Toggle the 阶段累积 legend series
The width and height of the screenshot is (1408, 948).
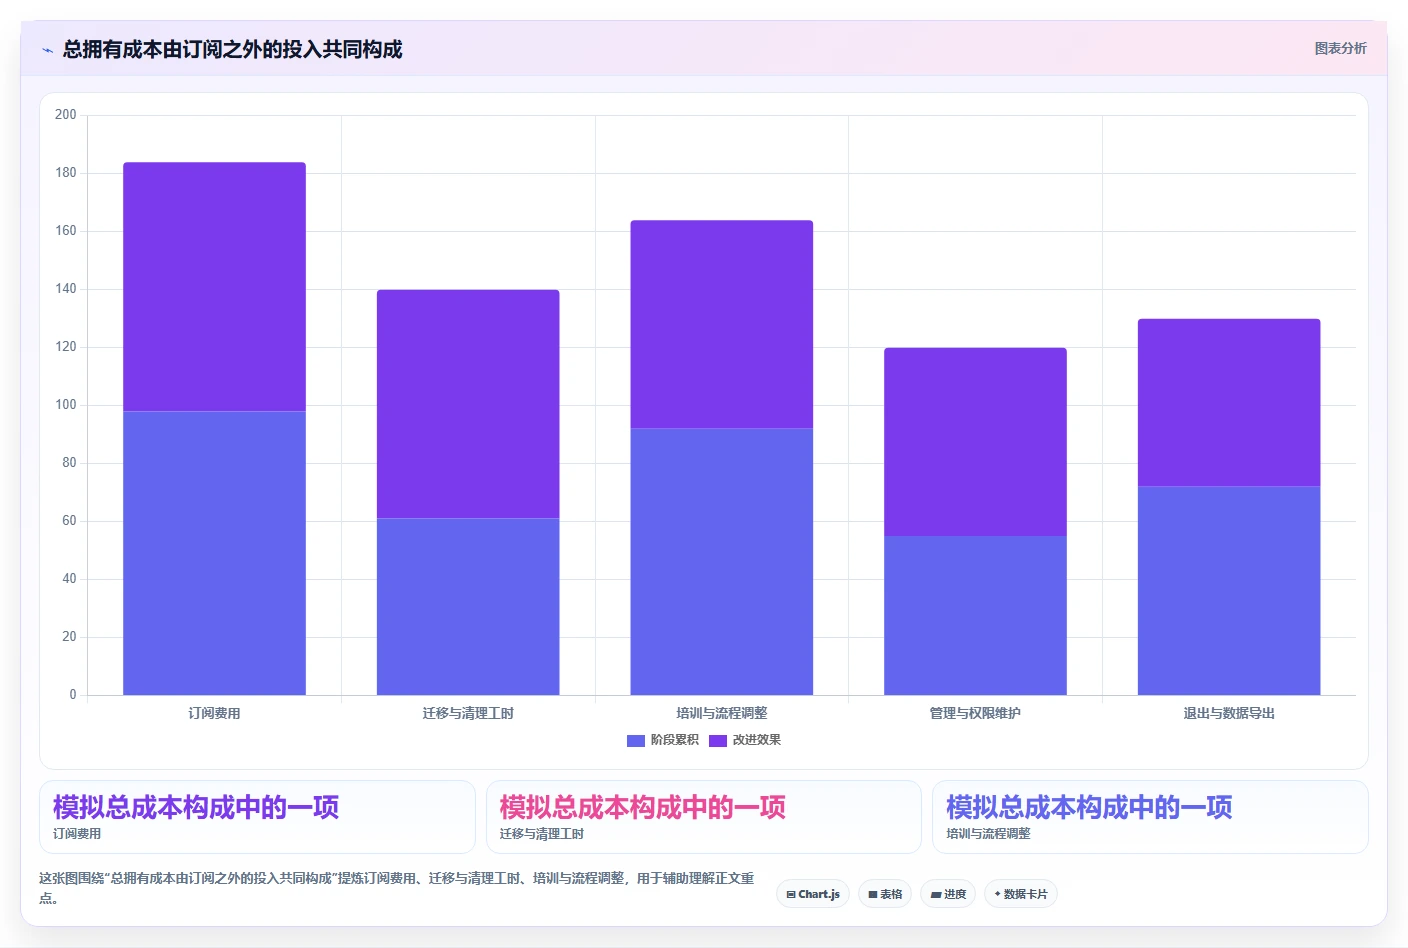pyautogui.click(x=663, y=740)
